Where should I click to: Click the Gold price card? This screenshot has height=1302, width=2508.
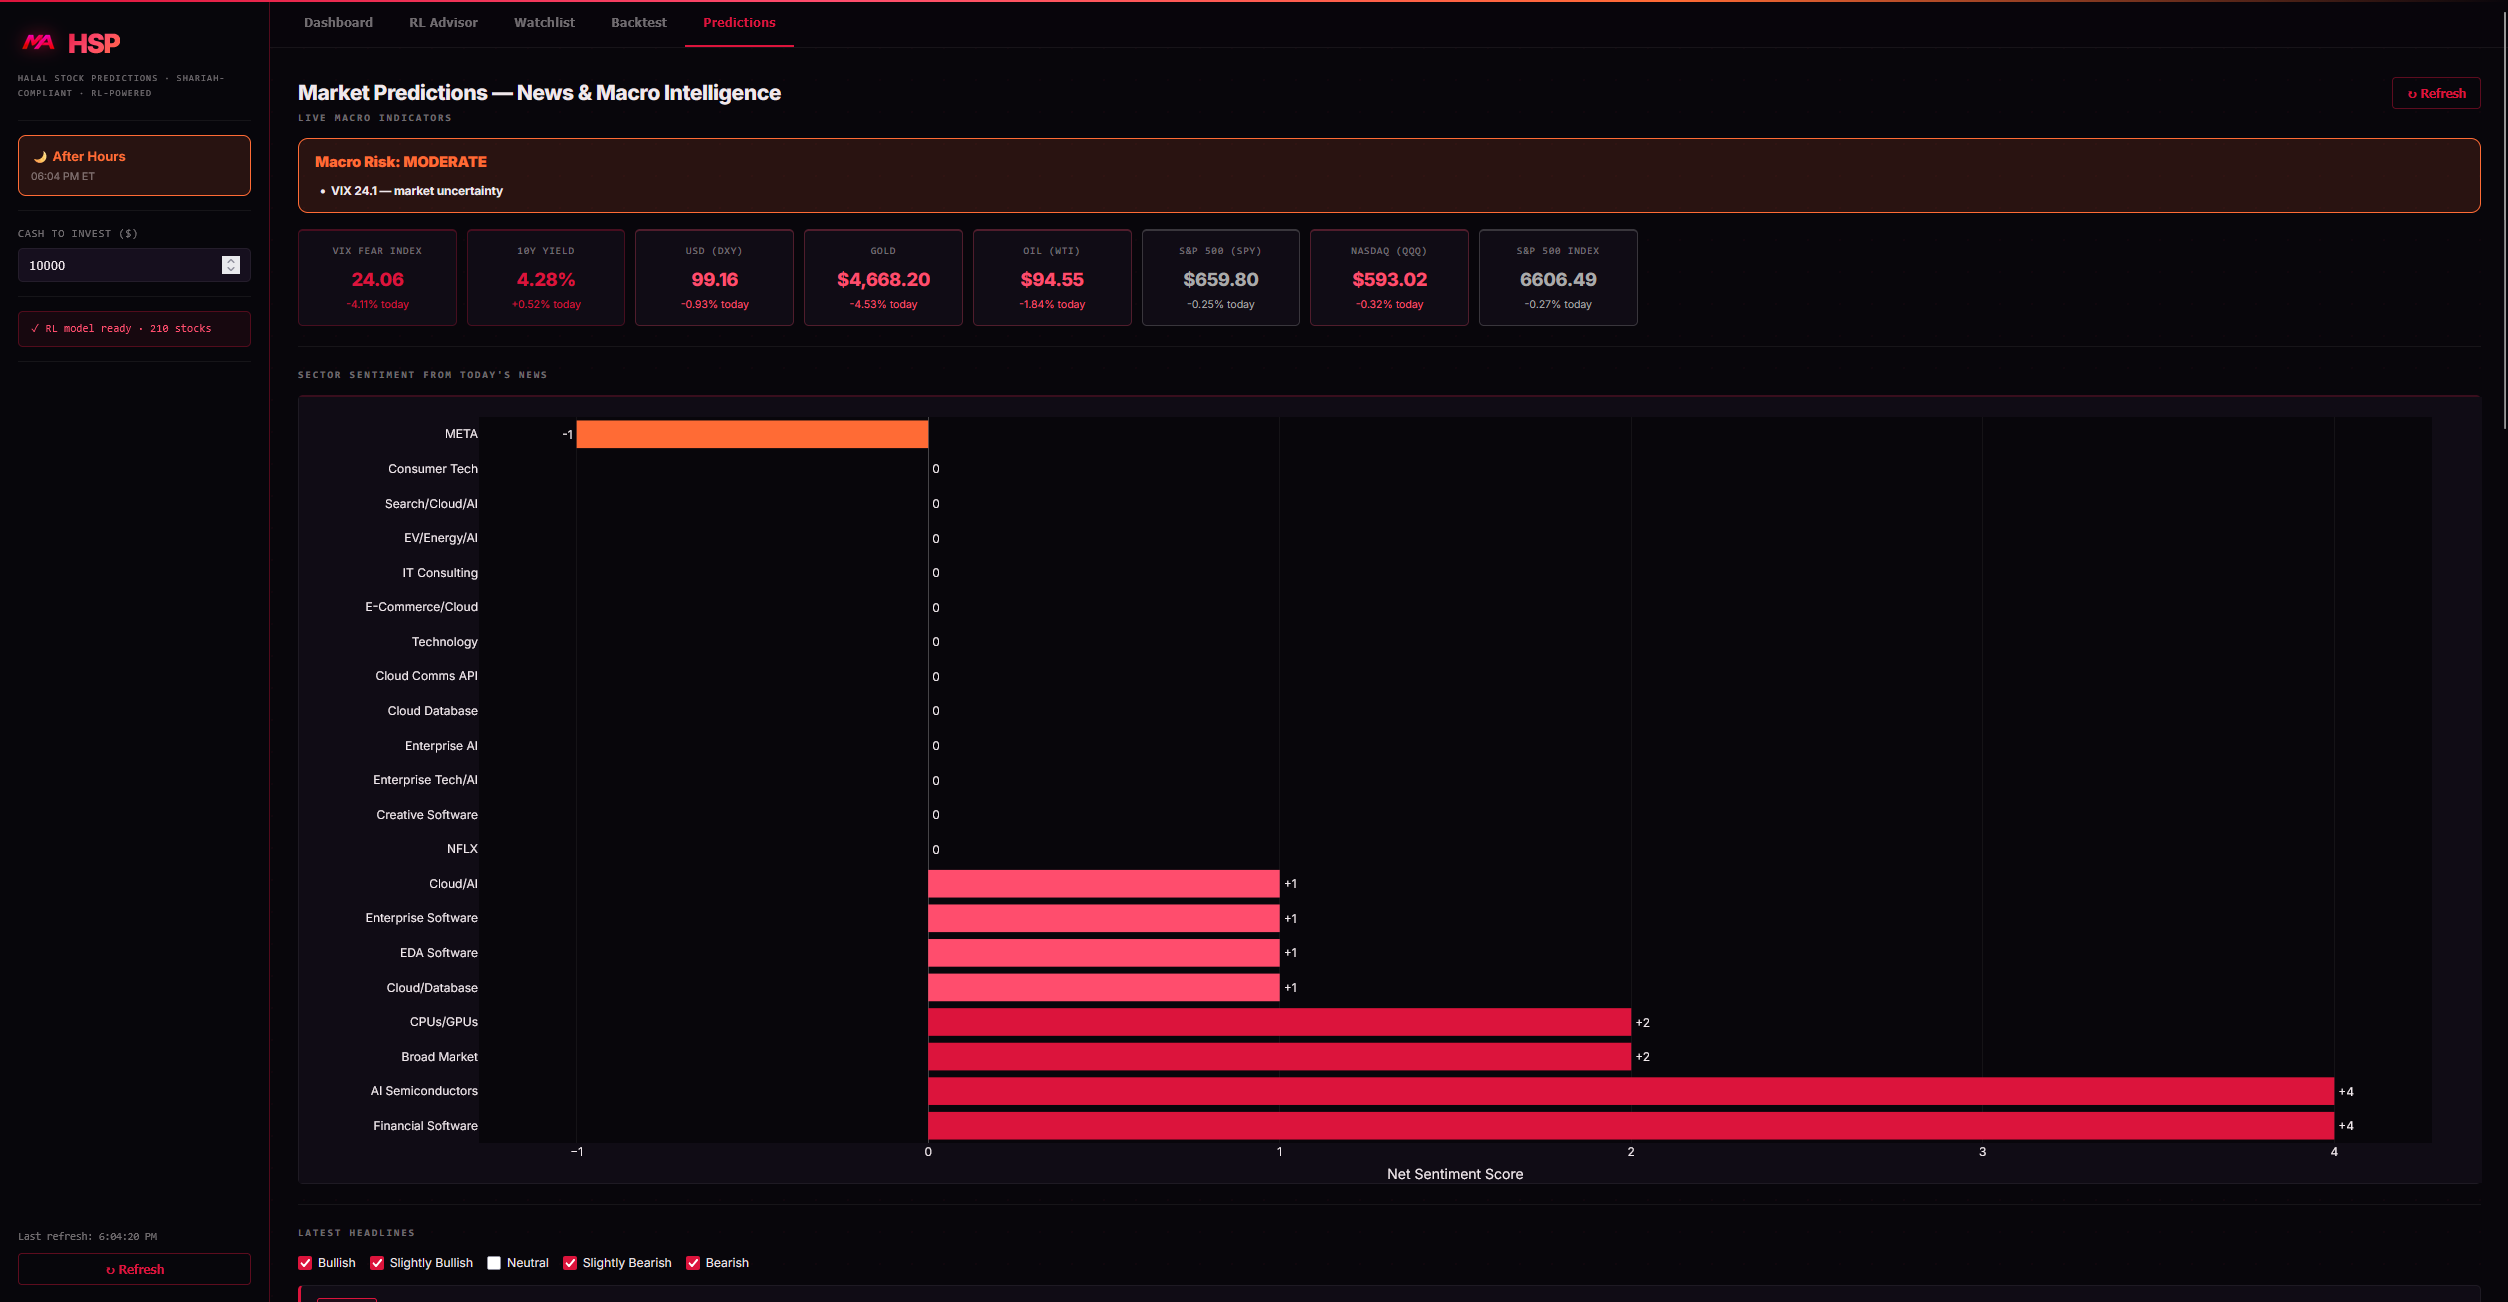[x=883, y=278]
